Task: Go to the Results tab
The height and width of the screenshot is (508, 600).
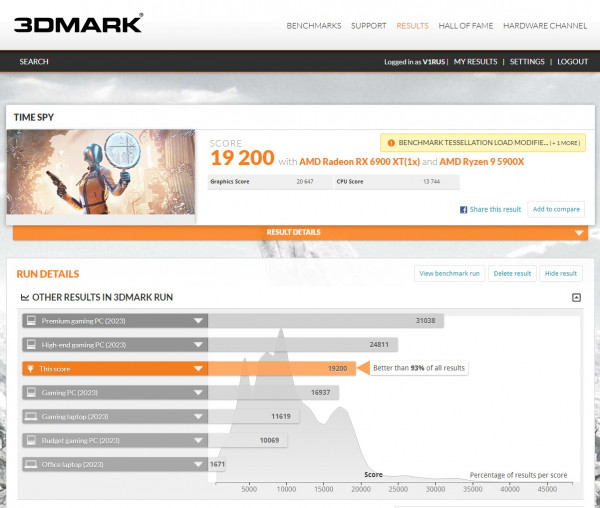Action: [x=412, y=26]
